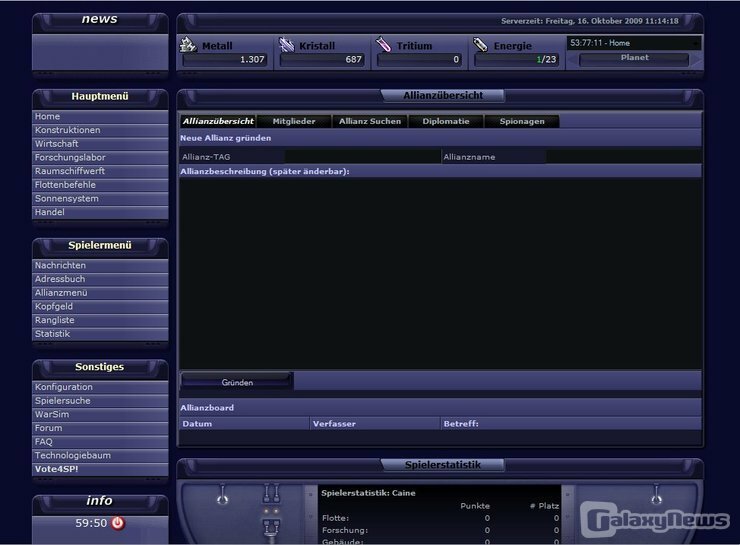Go to Home in Hauptmenü
Image resolution: width=740 pixels, height=545 pixels.
(100, 117)
